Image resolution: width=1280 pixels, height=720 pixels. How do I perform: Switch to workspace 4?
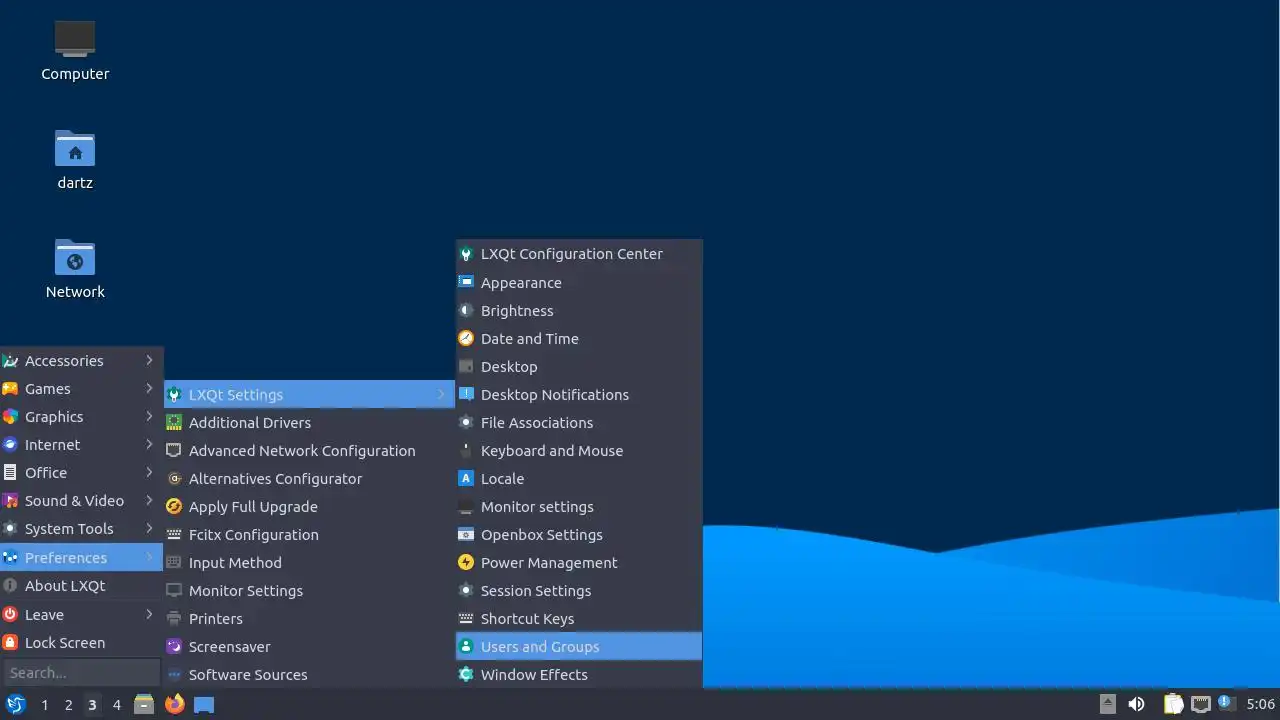[x=116, y=705]
